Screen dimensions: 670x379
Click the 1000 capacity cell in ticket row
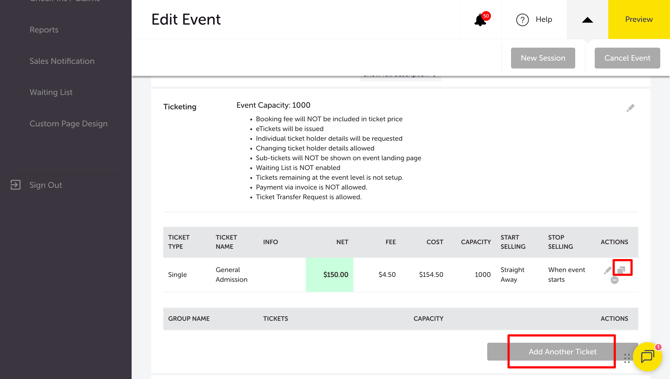tap(482, 275)
